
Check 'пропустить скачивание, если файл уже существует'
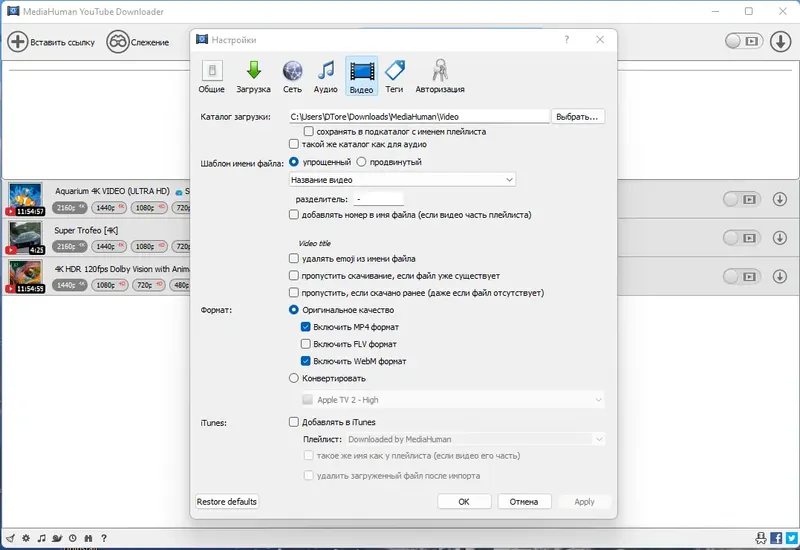click(x=294, y=276)
